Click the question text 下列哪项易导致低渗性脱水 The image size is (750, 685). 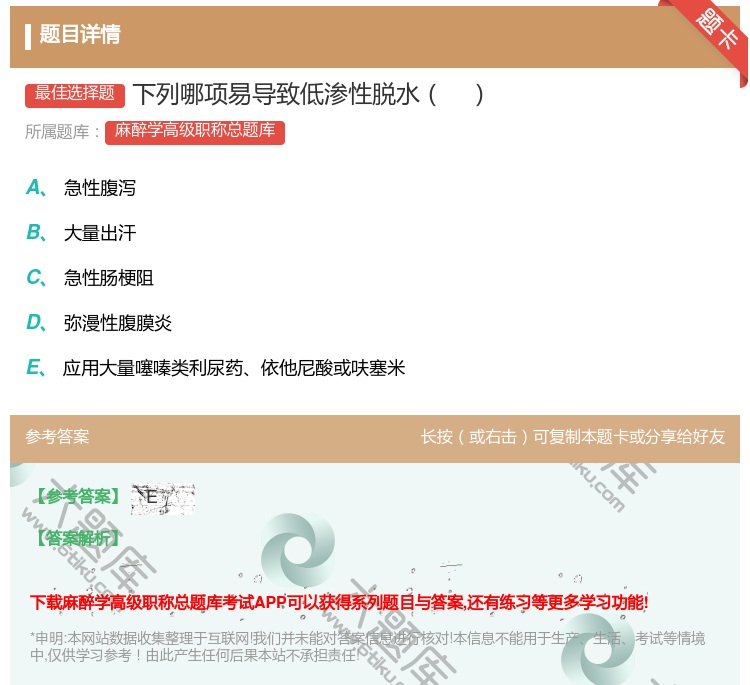(308, 95)
